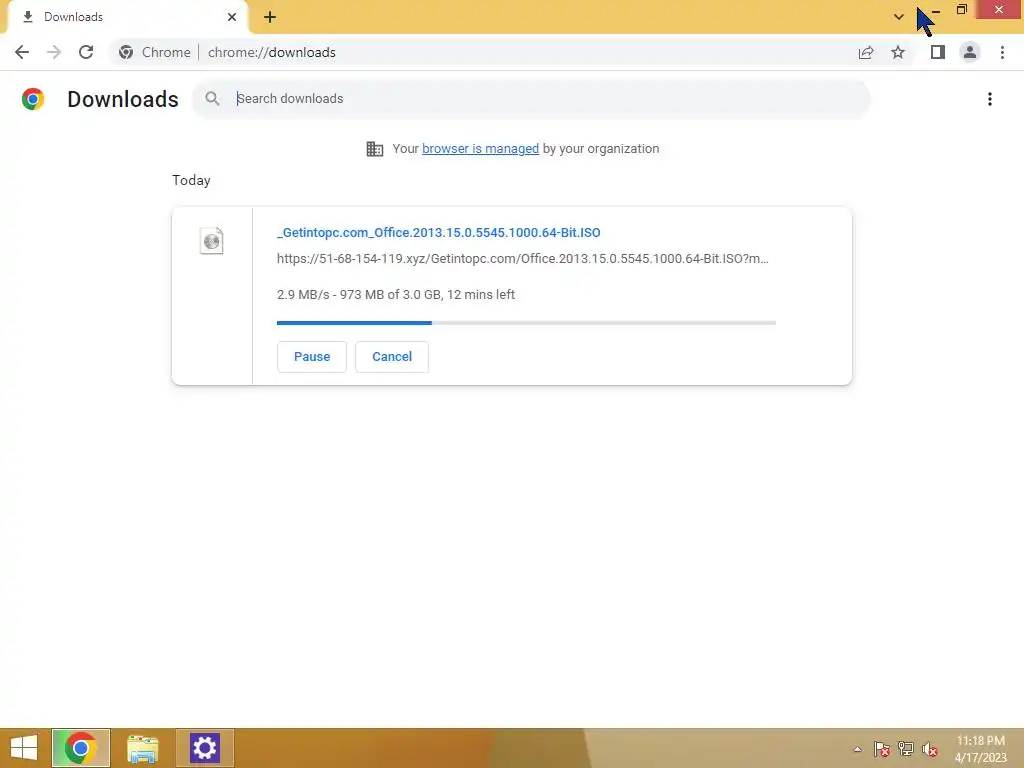The height and width of the screenshot is (768, 1024).
Task: Click the ISO file icon thumbnail
Action: pos(212,241)
